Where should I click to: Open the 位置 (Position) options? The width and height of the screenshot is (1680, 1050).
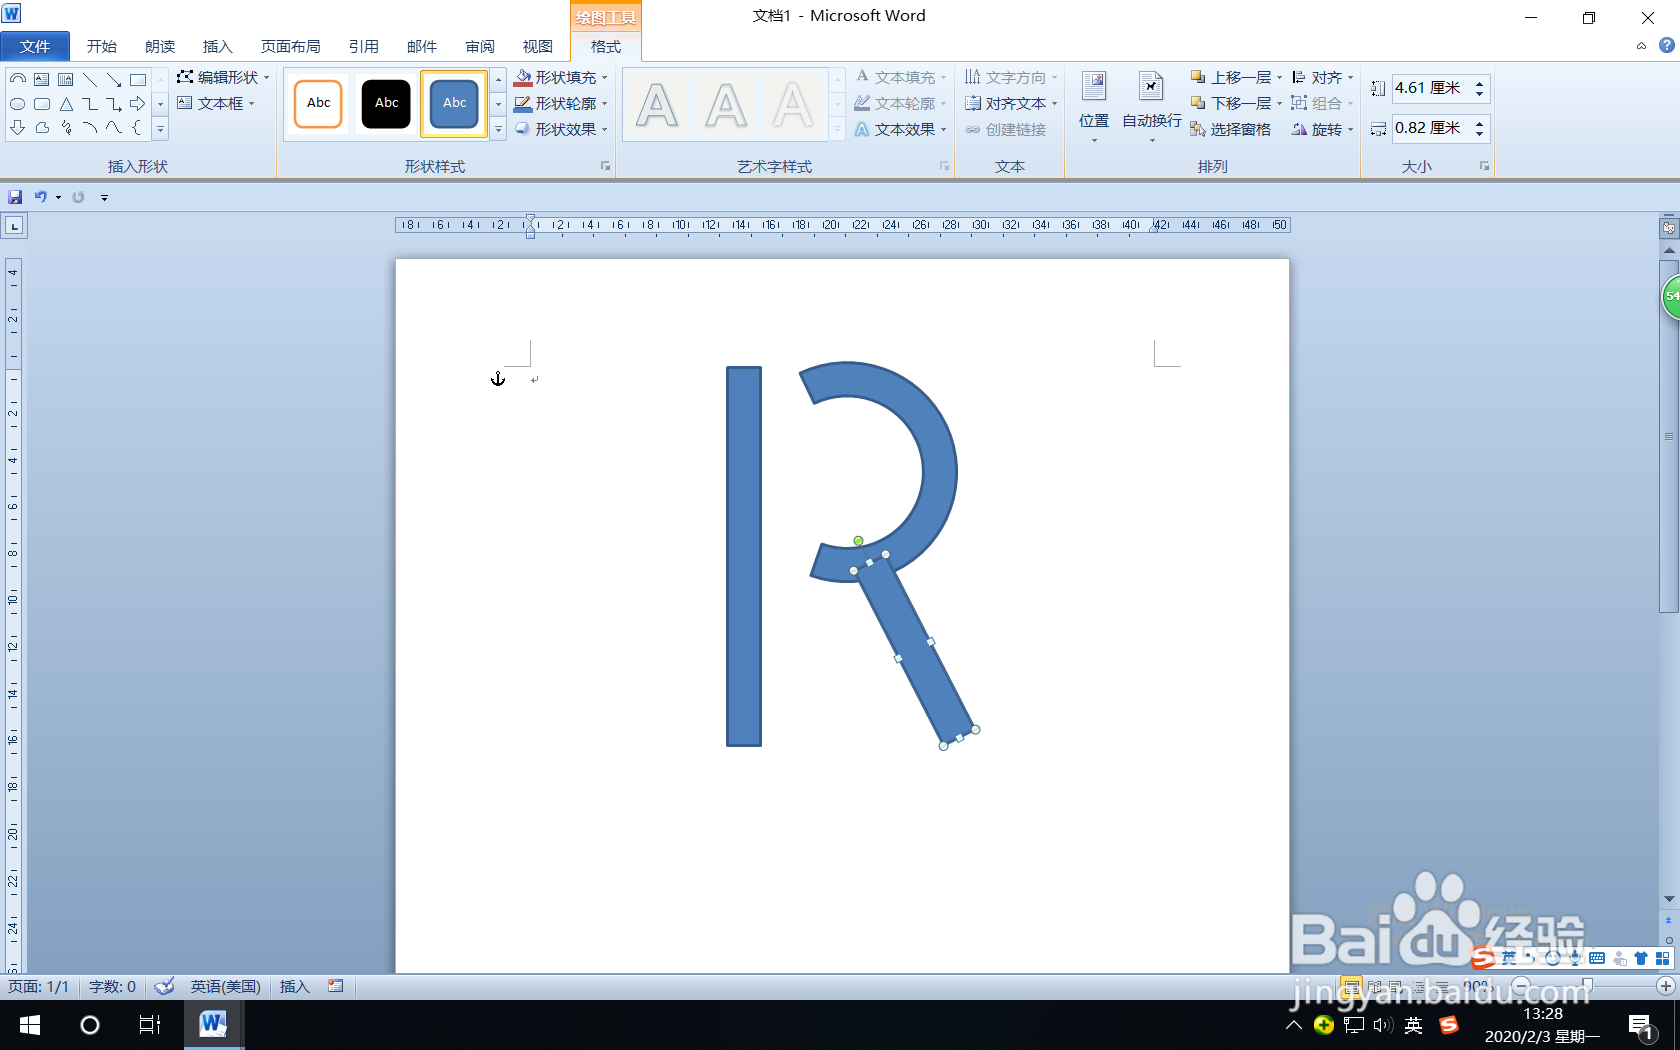(x=1093, y=103)
